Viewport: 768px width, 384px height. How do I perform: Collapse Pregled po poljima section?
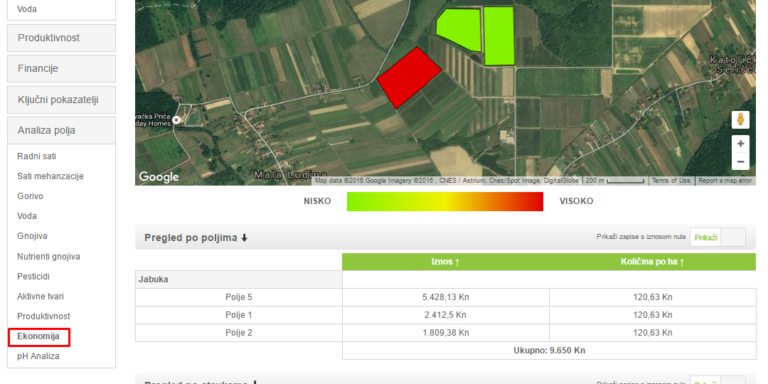click(196, 238)
